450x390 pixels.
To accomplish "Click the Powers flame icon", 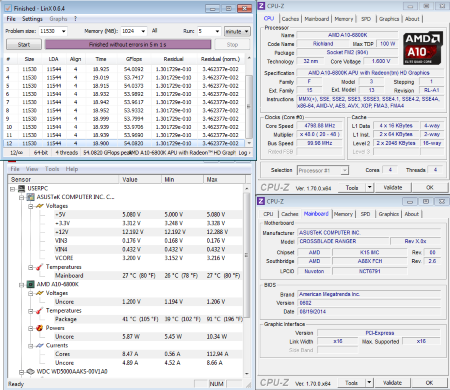I will coord(39,328).
